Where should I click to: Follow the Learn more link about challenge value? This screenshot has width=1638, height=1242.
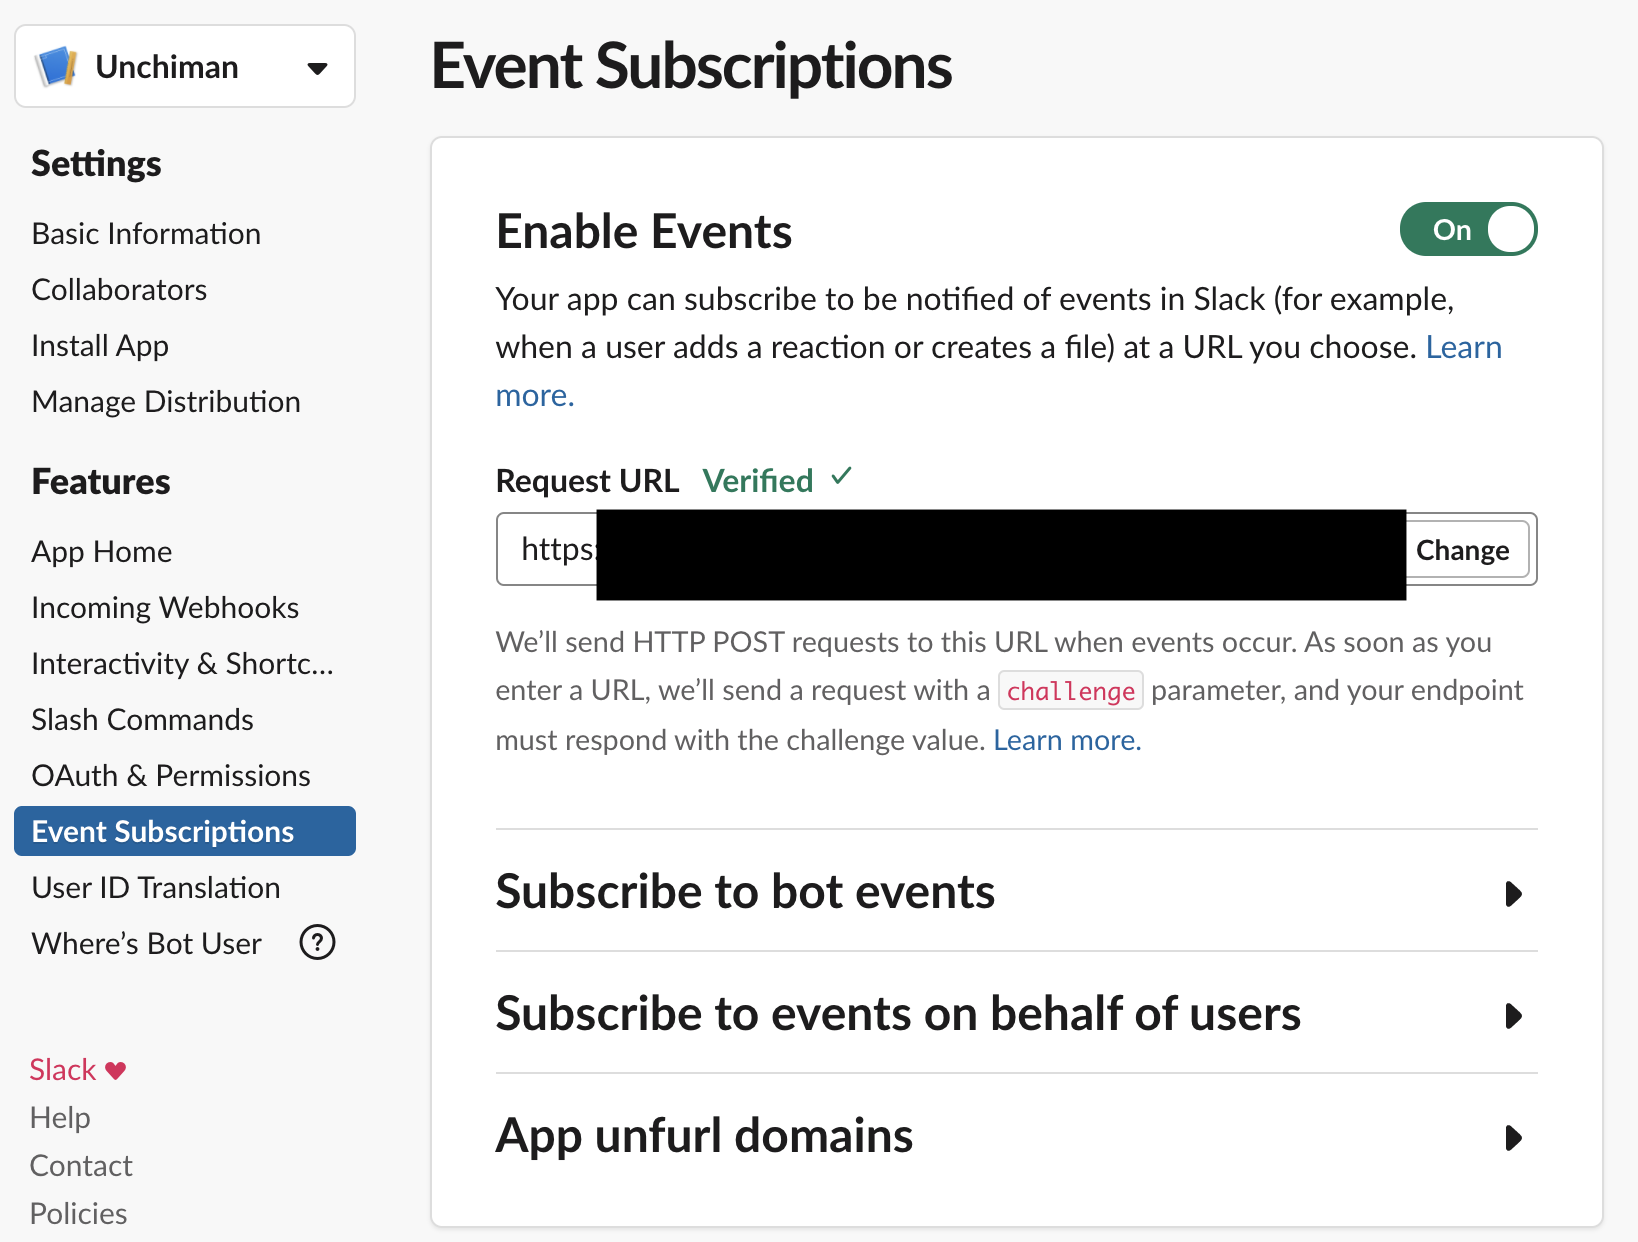point(1066,740)
